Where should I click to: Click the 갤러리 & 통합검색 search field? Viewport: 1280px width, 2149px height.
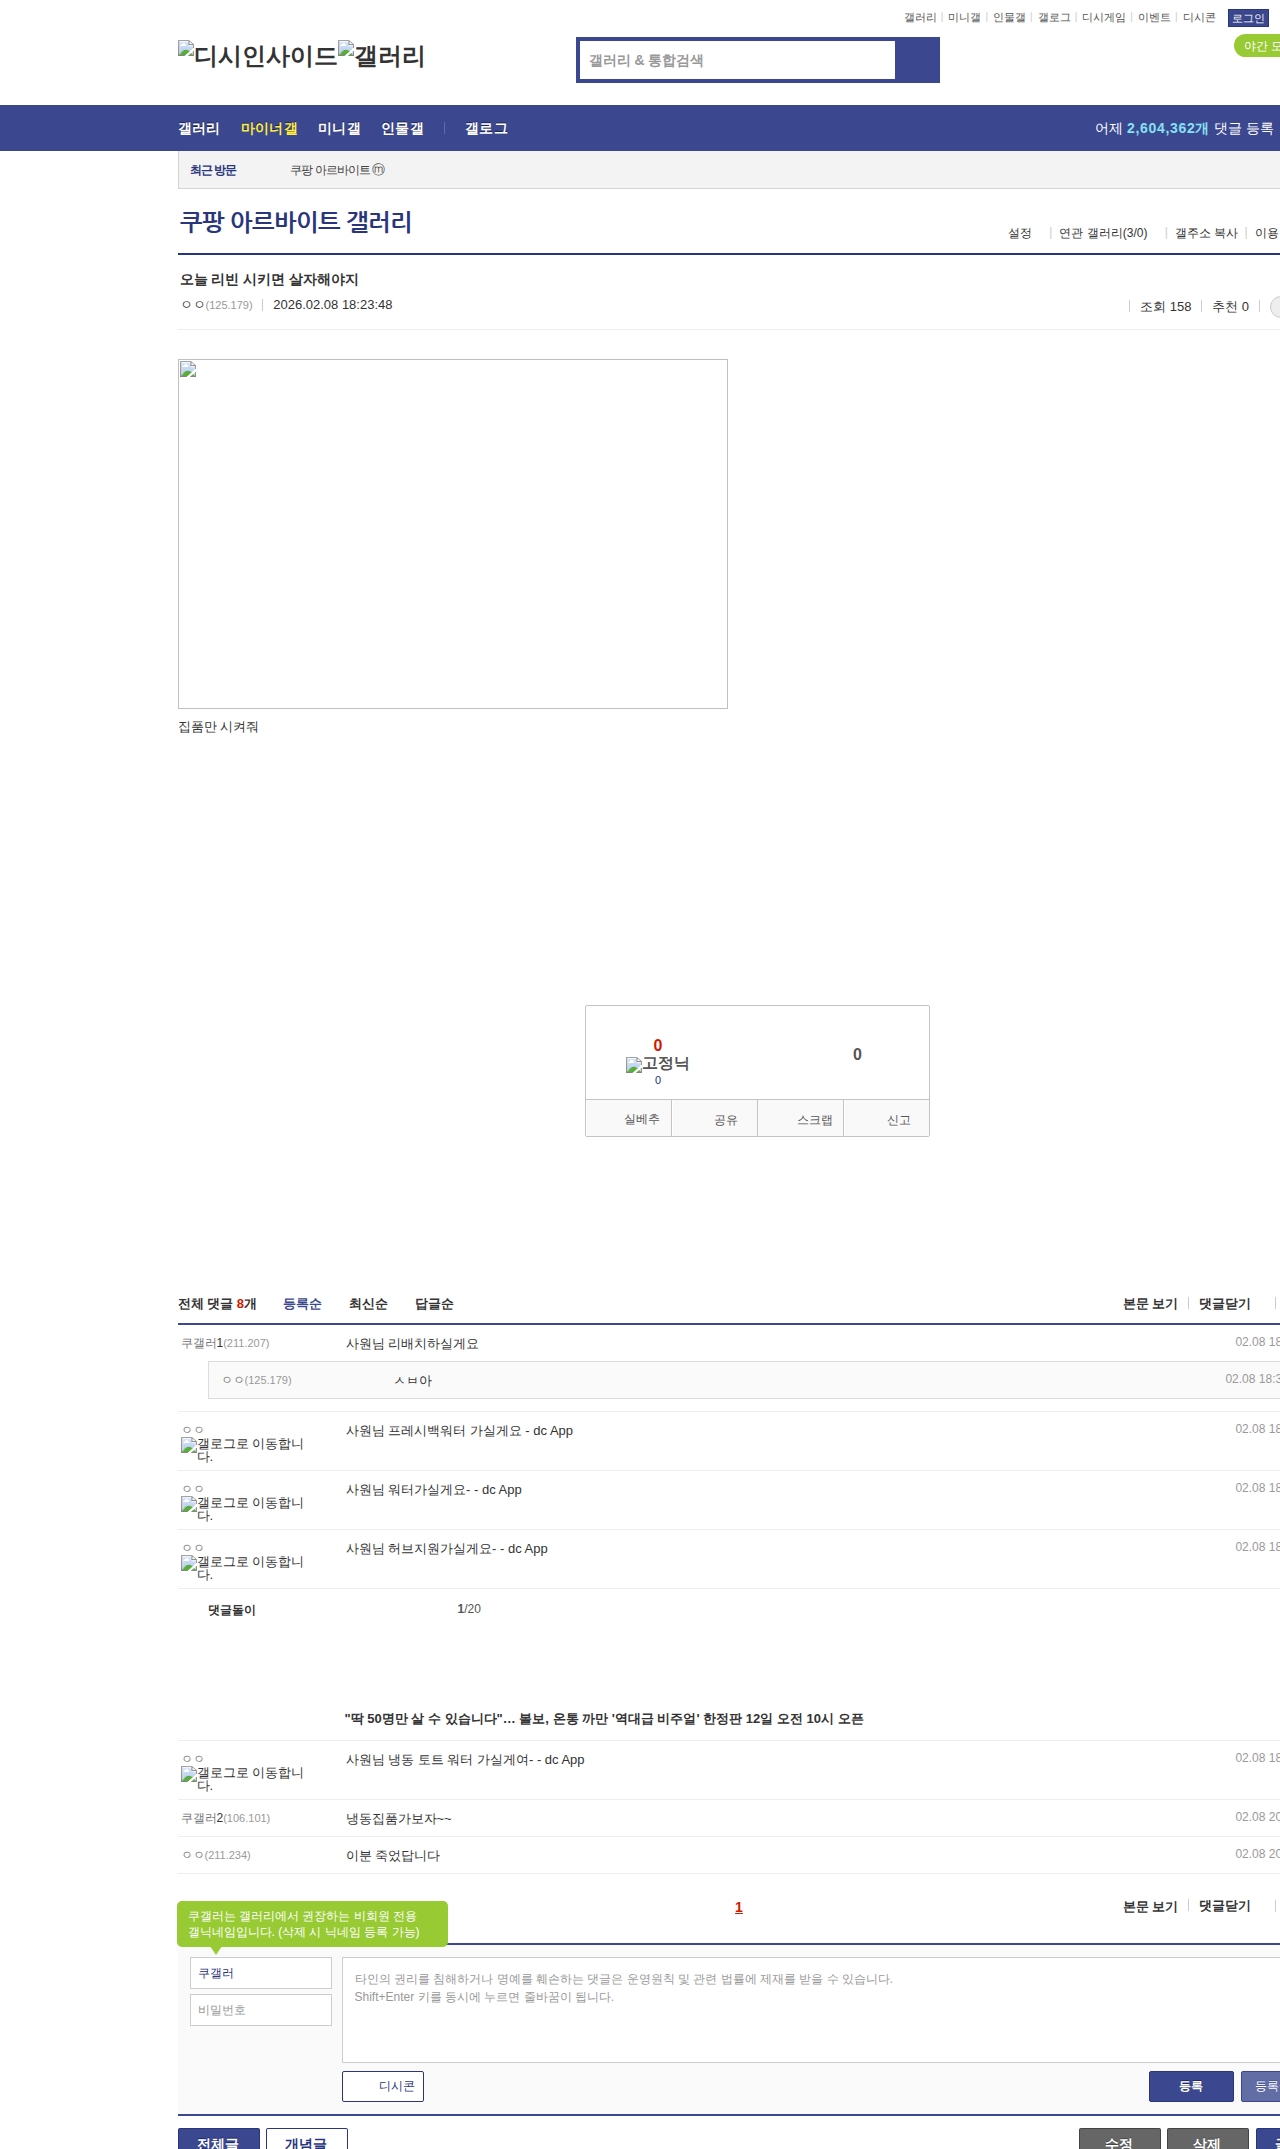click(x=738, y=60)
